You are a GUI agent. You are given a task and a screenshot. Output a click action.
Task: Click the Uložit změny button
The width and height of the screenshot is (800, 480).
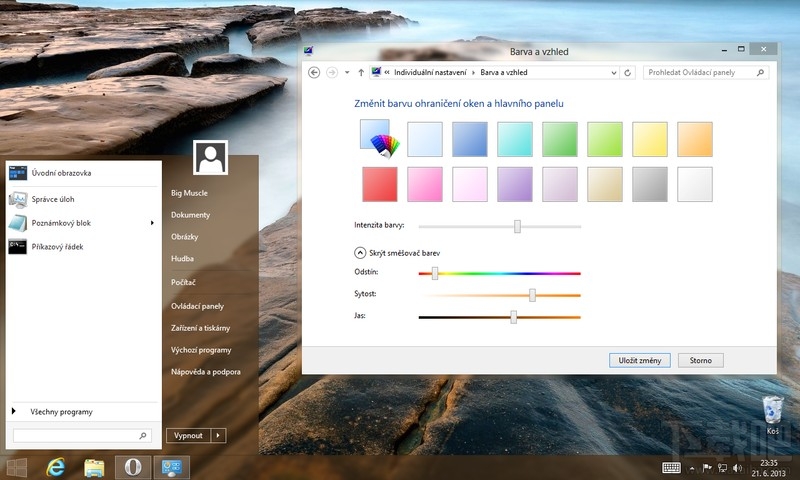(x=639, y=360)
